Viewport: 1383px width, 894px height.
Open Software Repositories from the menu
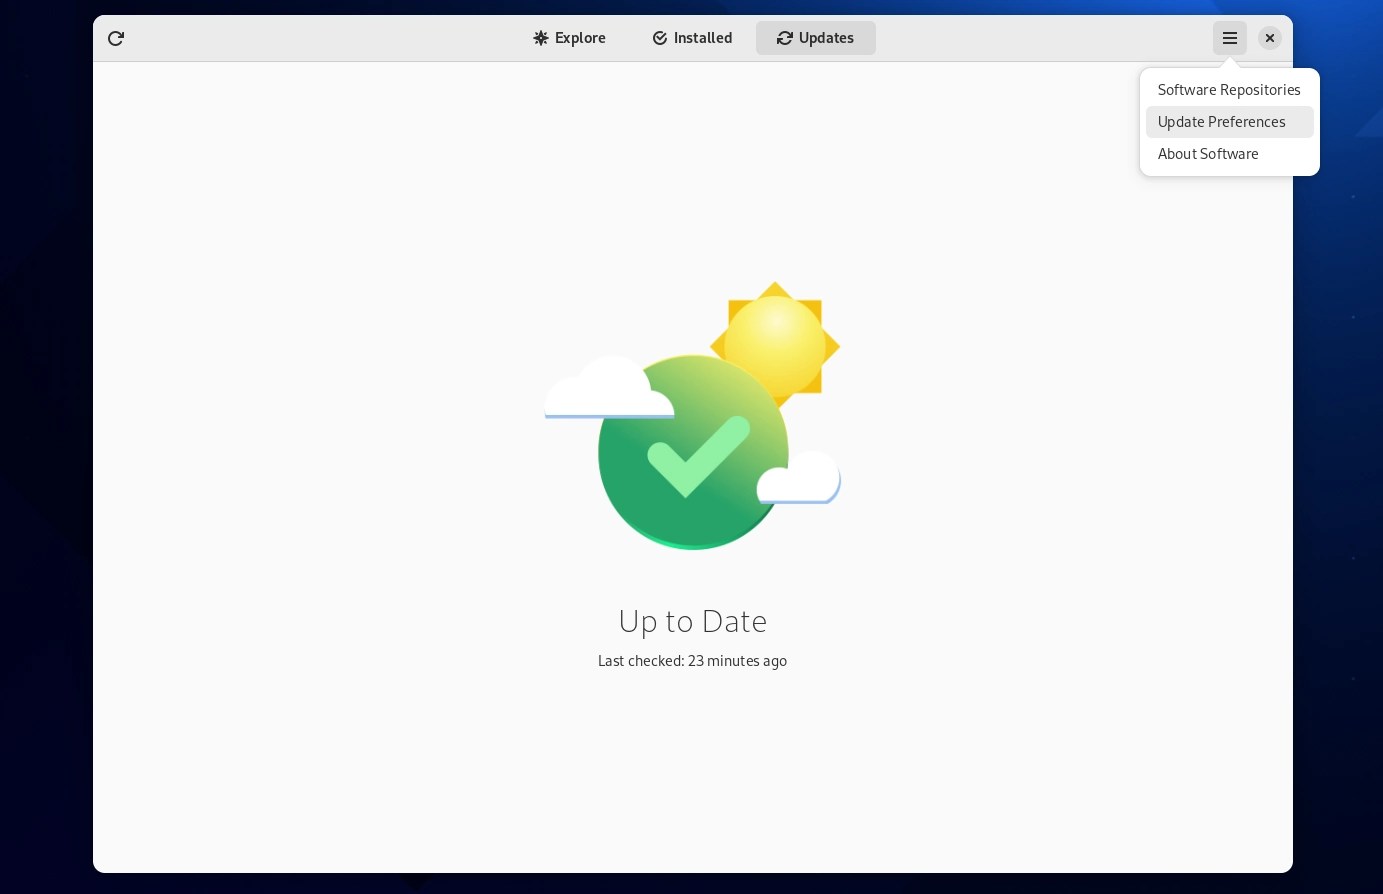point(1229,90)
